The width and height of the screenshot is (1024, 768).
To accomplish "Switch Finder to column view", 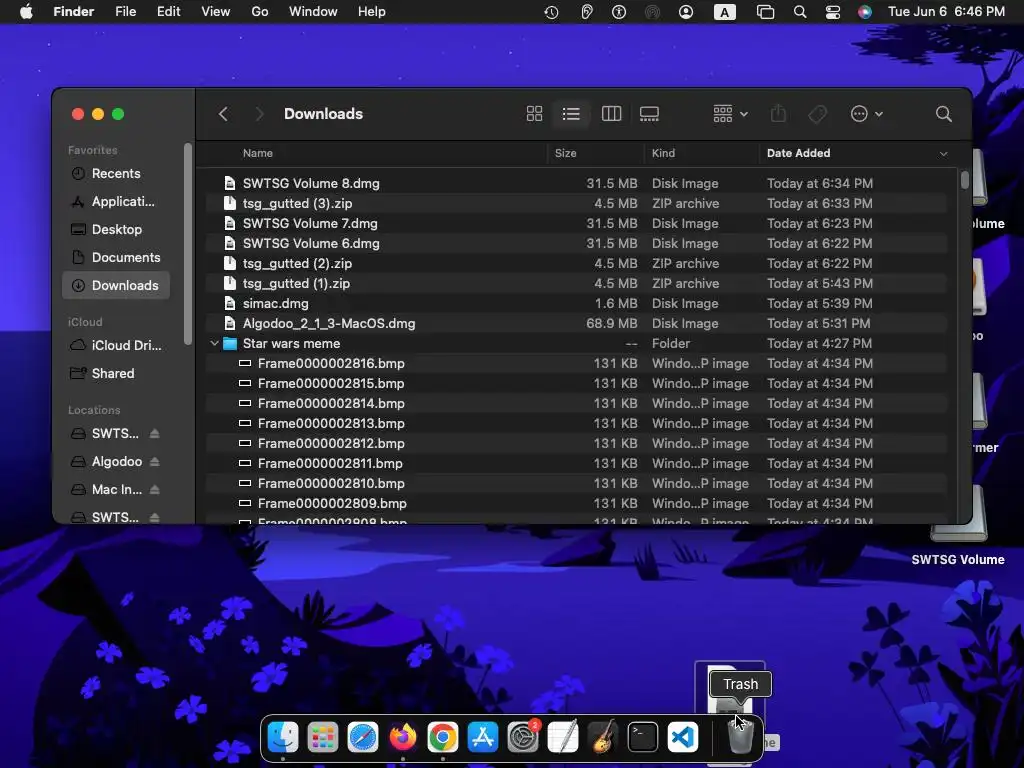I will coord(611,114).
